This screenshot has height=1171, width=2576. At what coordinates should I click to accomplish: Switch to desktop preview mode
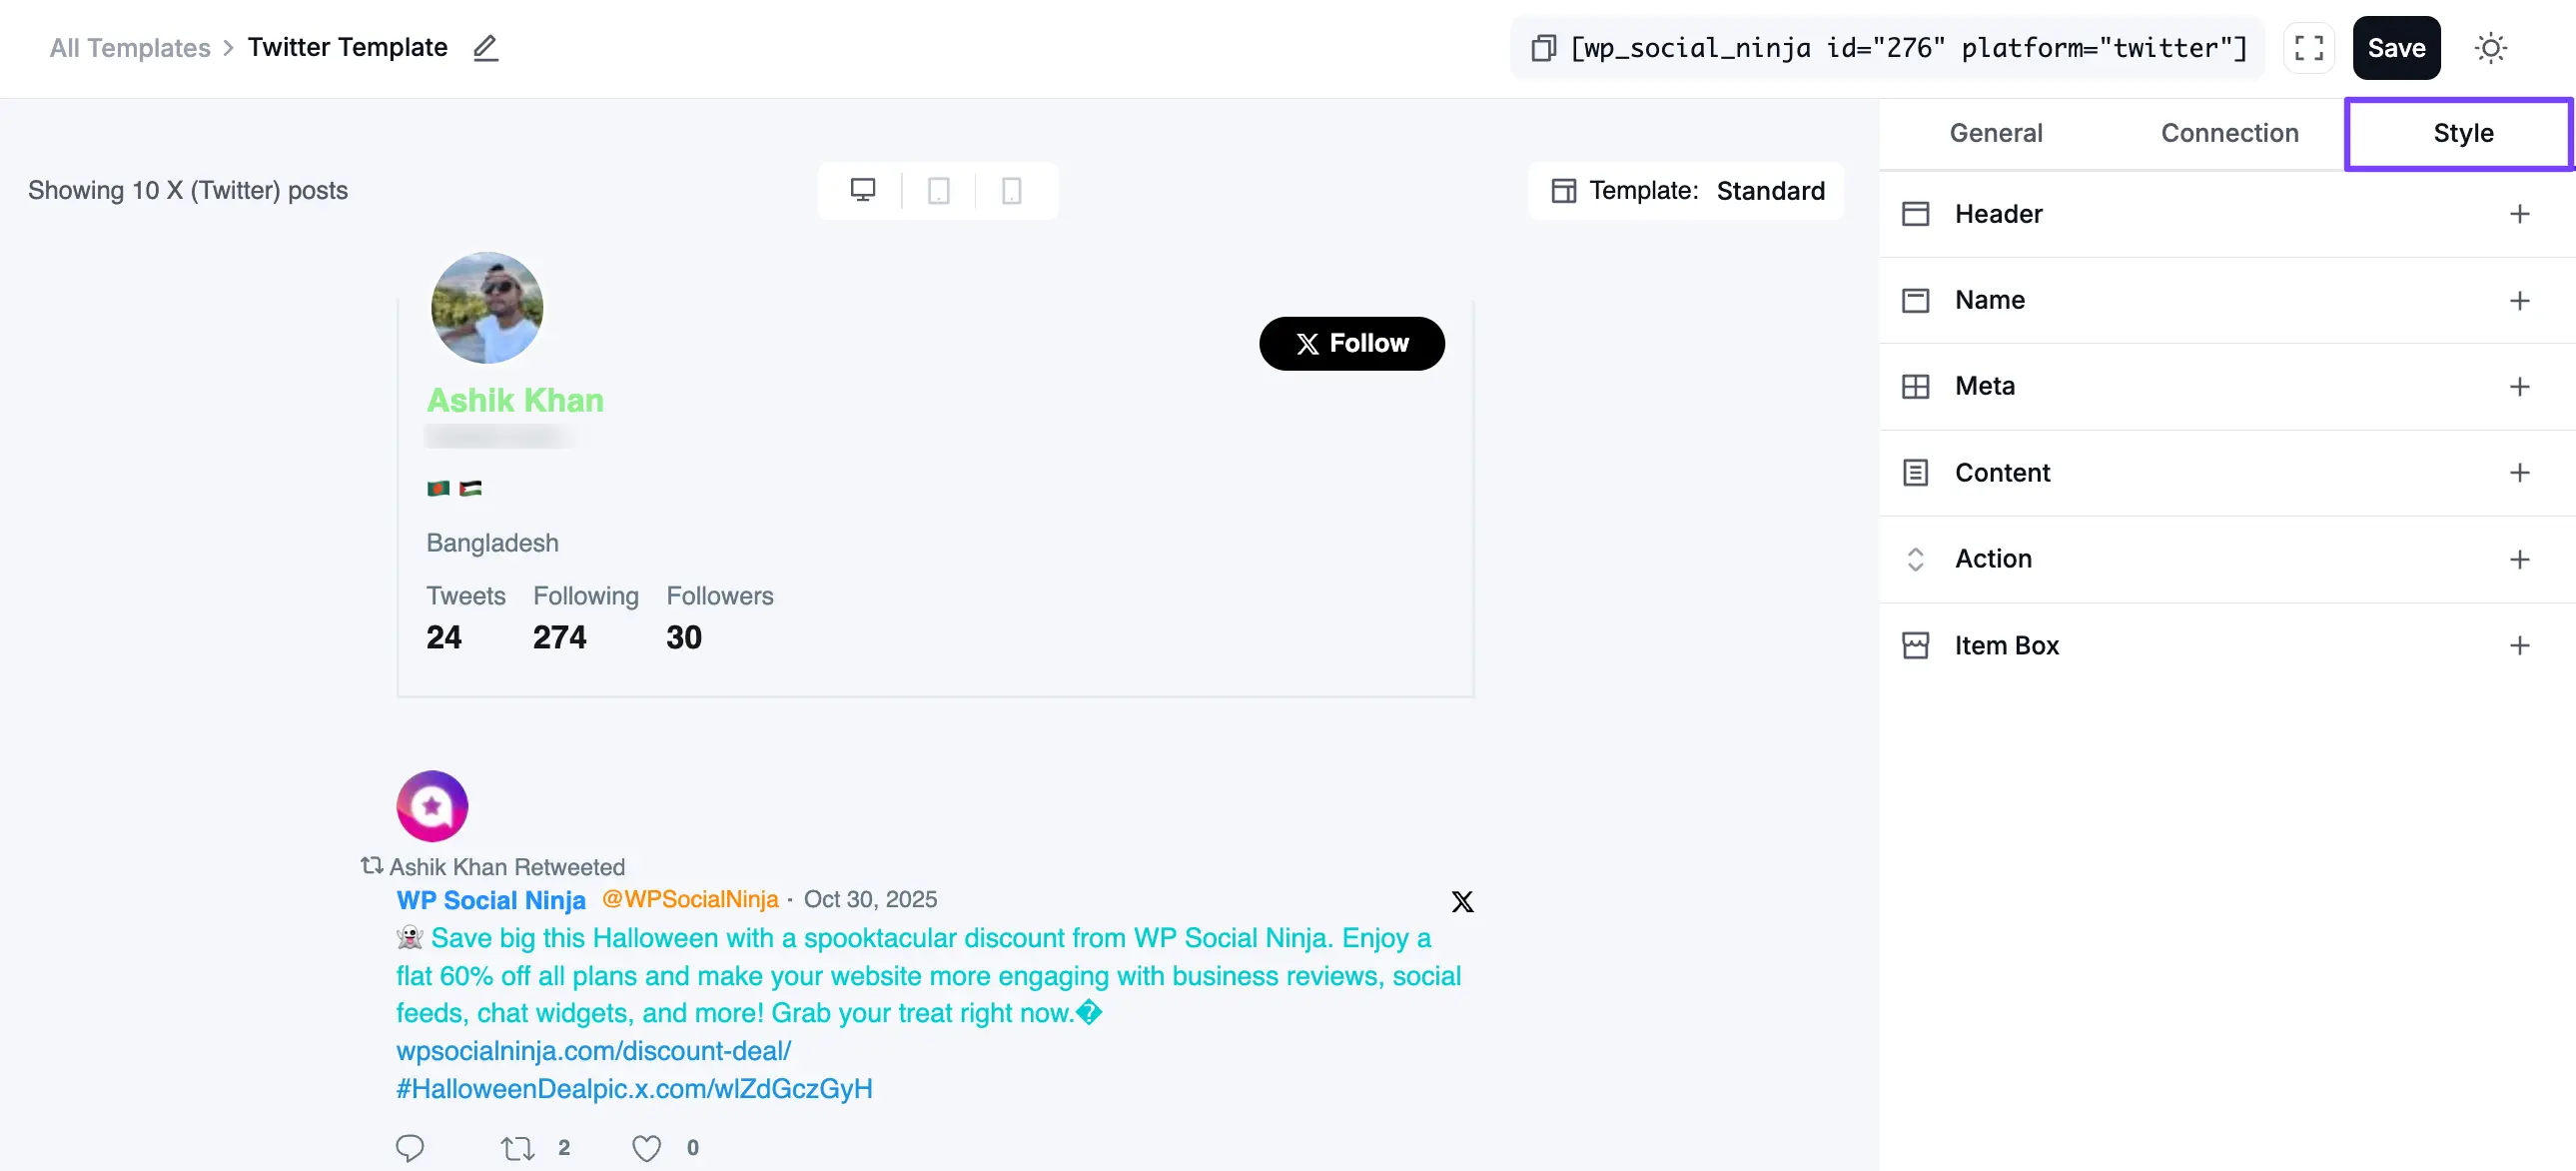[x=862, y=190]
